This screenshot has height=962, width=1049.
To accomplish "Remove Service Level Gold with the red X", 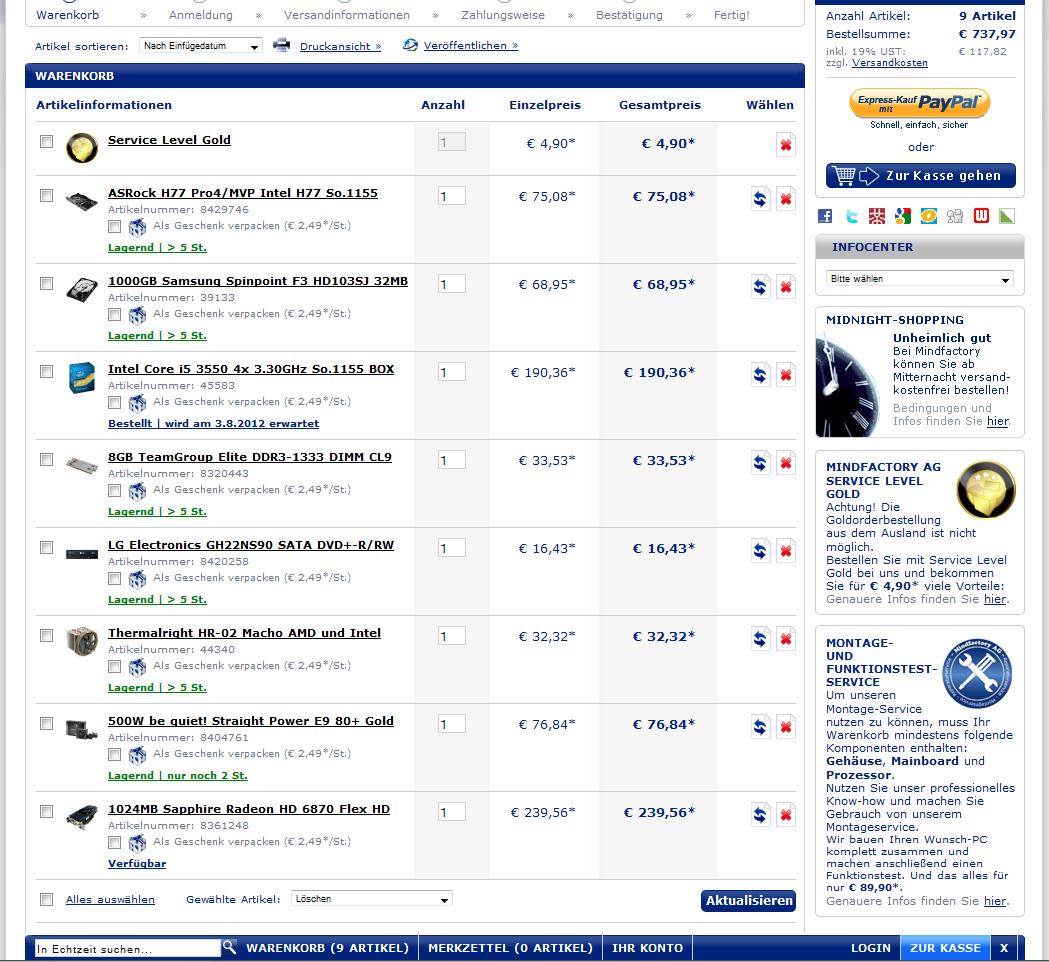I will (785, 145).
